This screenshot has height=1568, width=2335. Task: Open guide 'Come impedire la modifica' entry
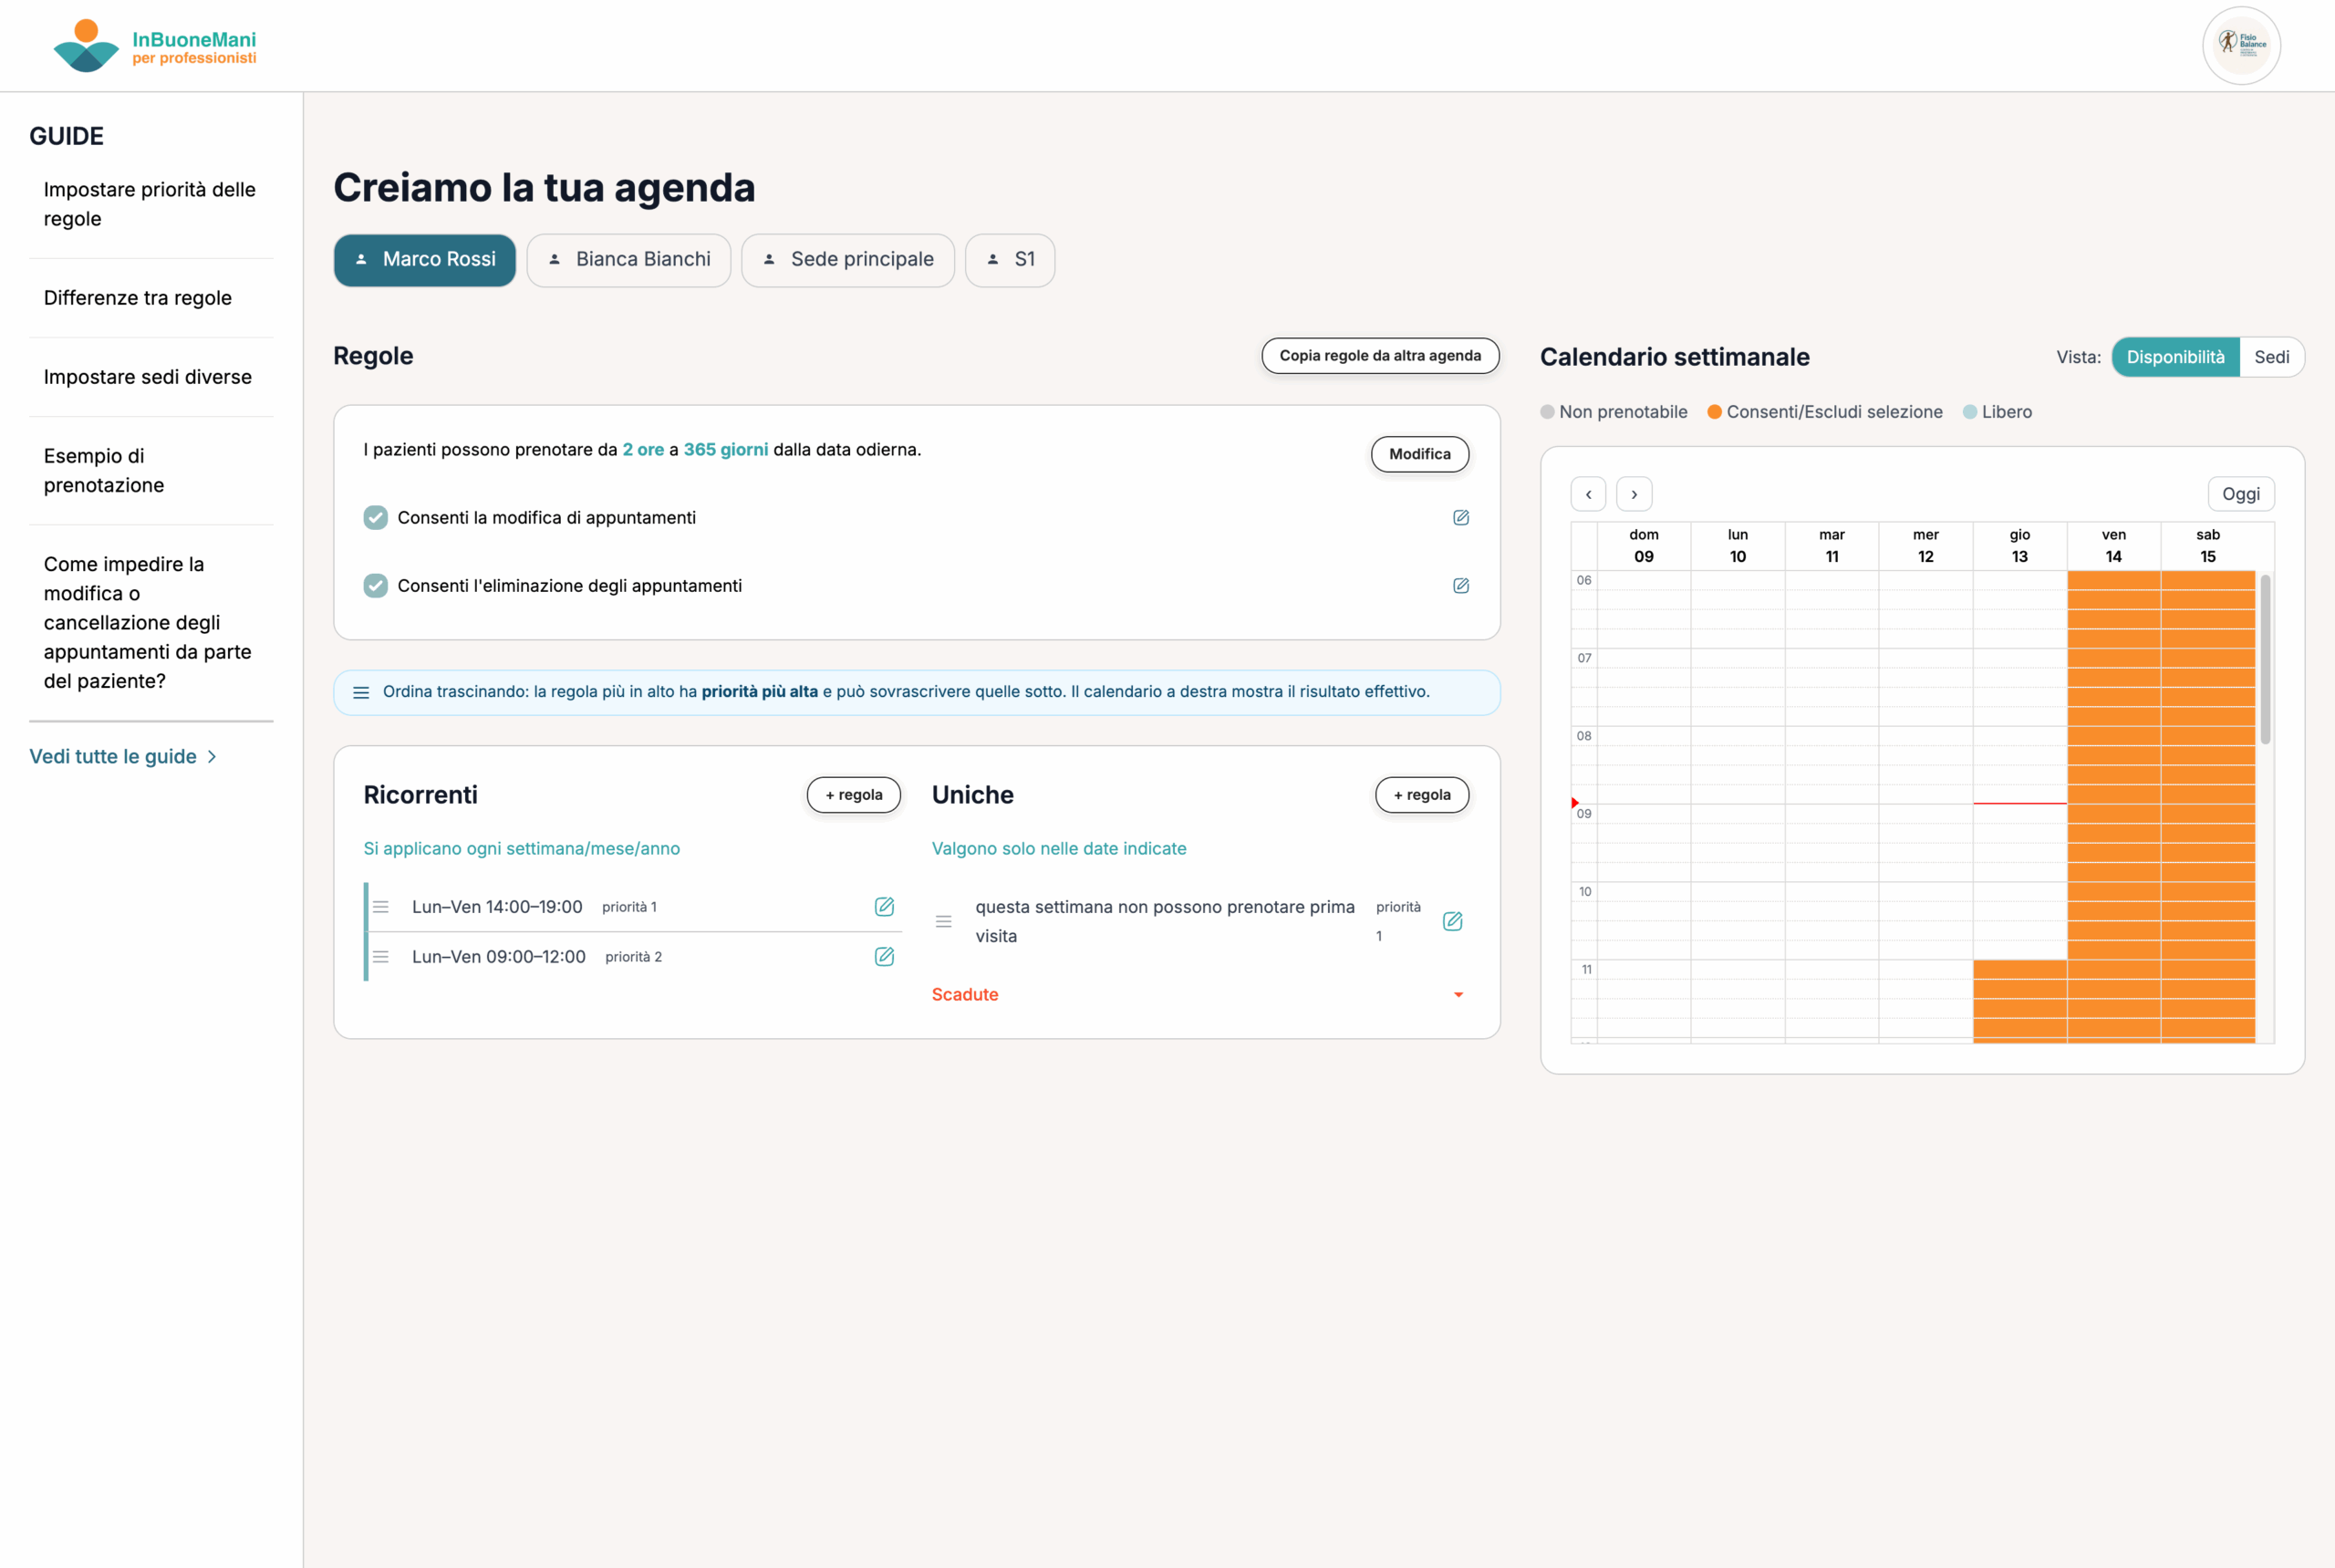pyautogui.click(x=148, y=622)
